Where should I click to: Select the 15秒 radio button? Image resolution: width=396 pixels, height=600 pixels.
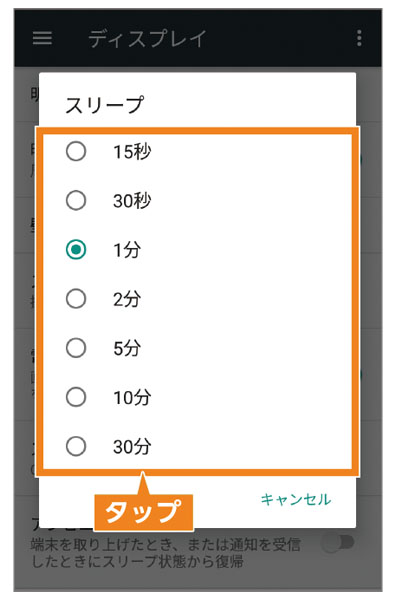point(76,151)
